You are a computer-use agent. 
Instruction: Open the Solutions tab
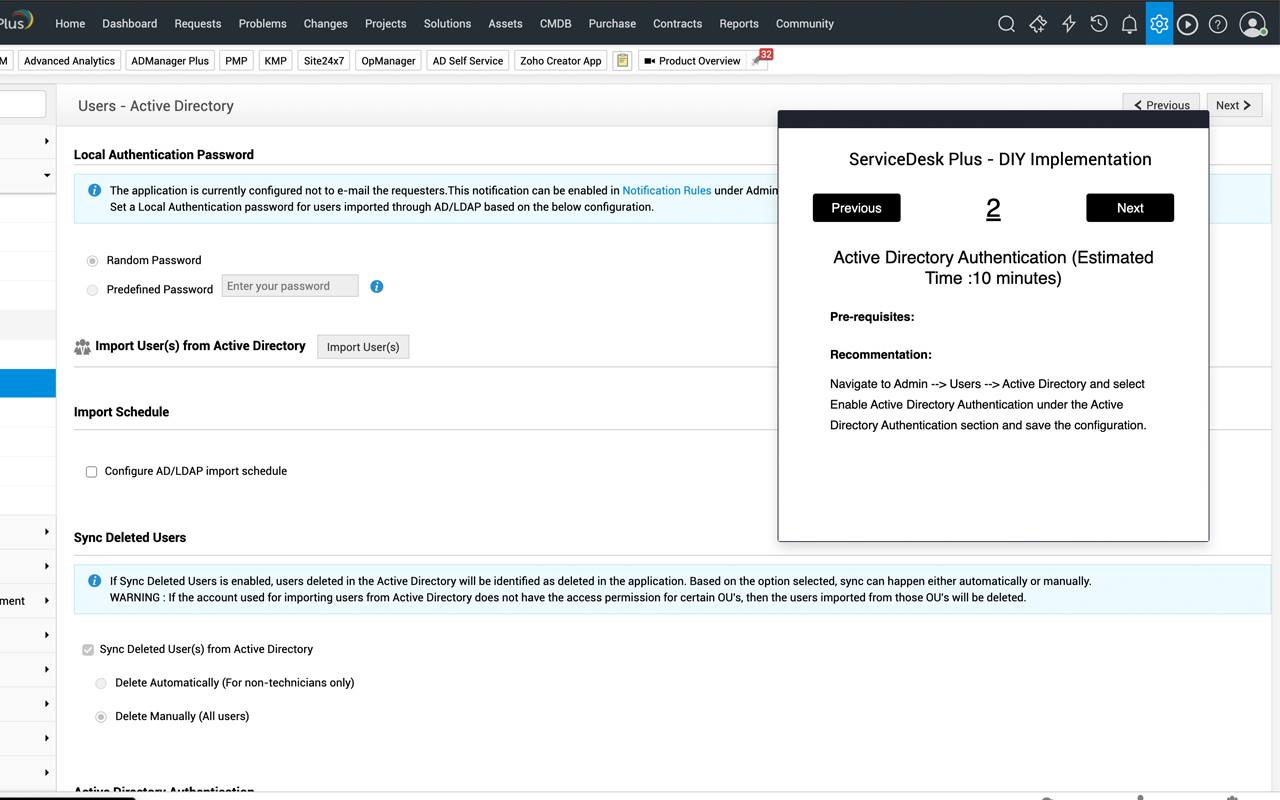[448, 23]
